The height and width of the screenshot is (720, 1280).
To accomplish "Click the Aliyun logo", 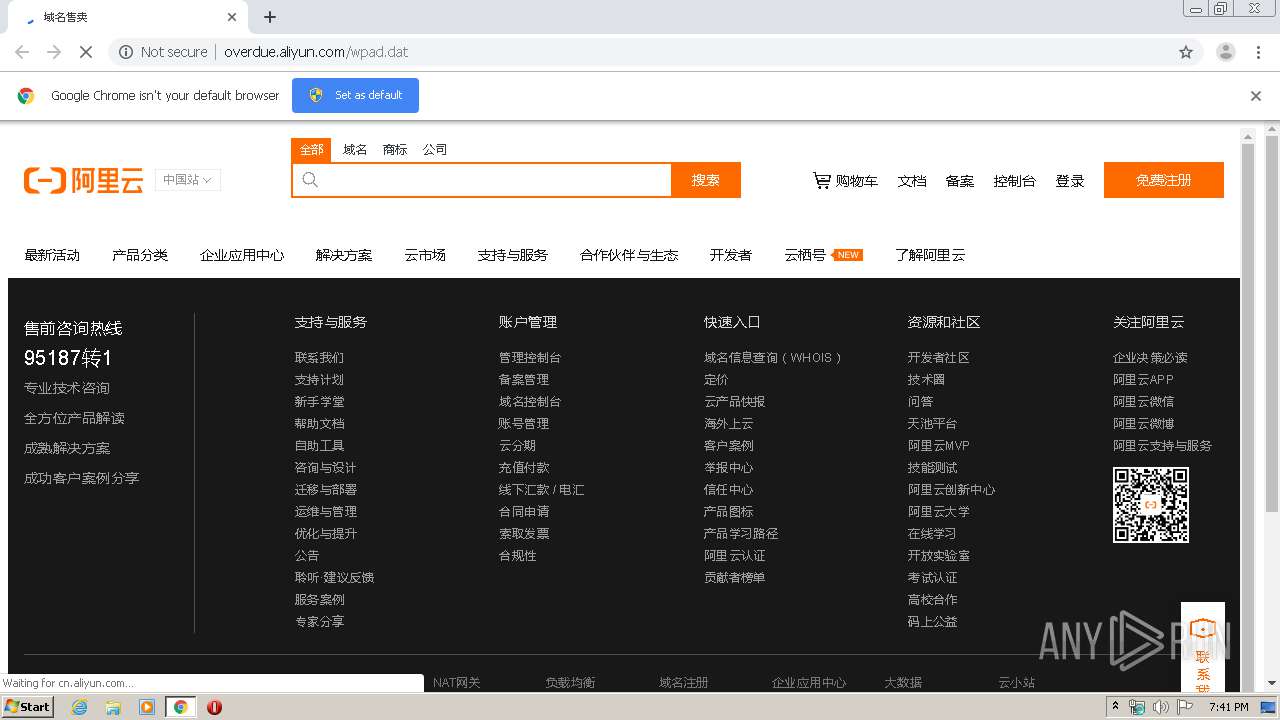I will (84, 181).
